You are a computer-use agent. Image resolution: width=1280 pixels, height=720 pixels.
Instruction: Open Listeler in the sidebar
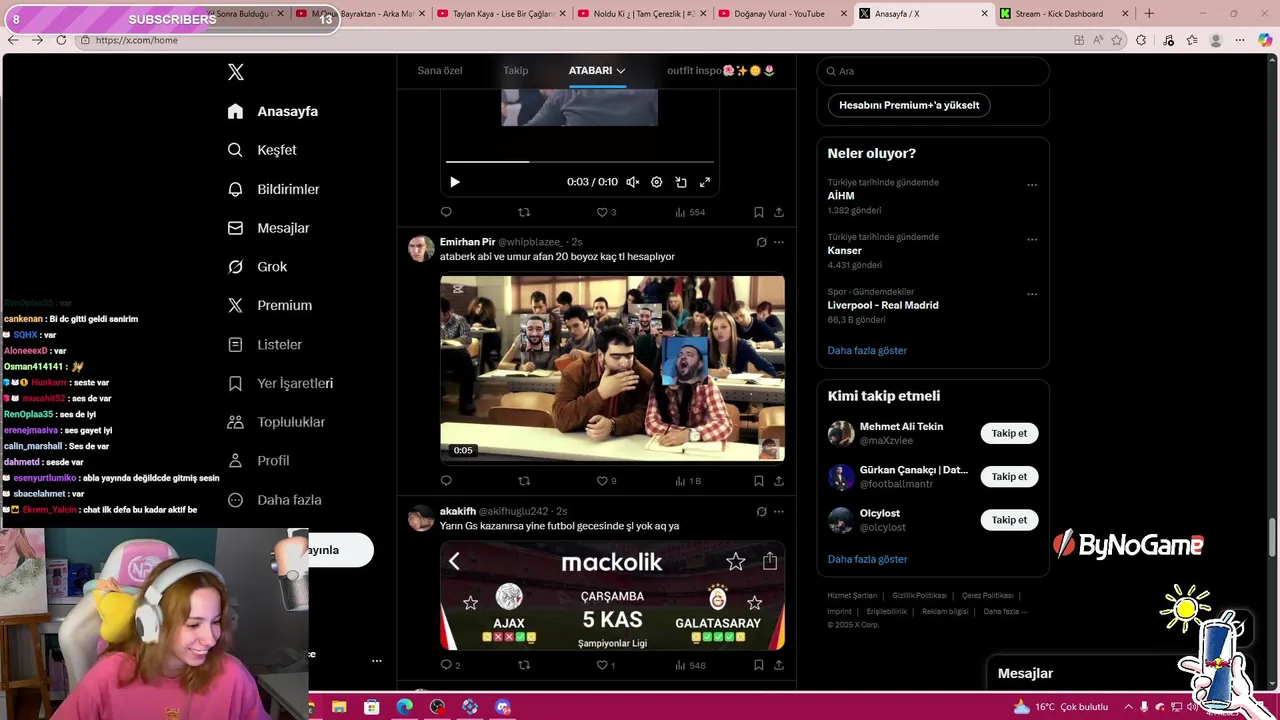pos(264,344)
